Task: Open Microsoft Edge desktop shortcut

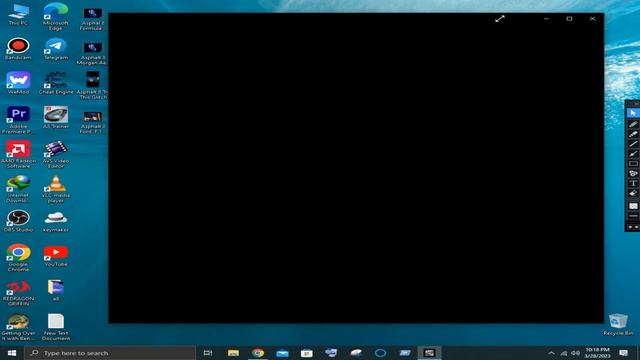Action: (56, 16)
